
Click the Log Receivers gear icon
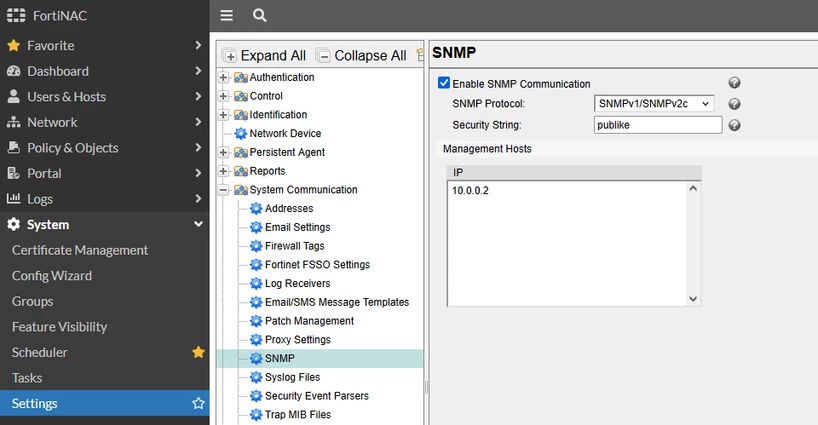(256, 284)
